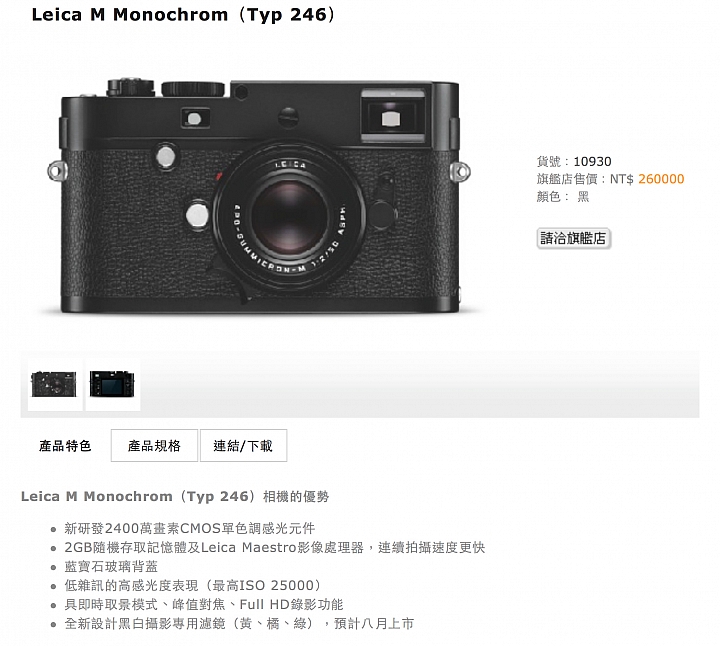Click the large Leica camera product image
The image size is (720, 646).
tap(259, 197)
